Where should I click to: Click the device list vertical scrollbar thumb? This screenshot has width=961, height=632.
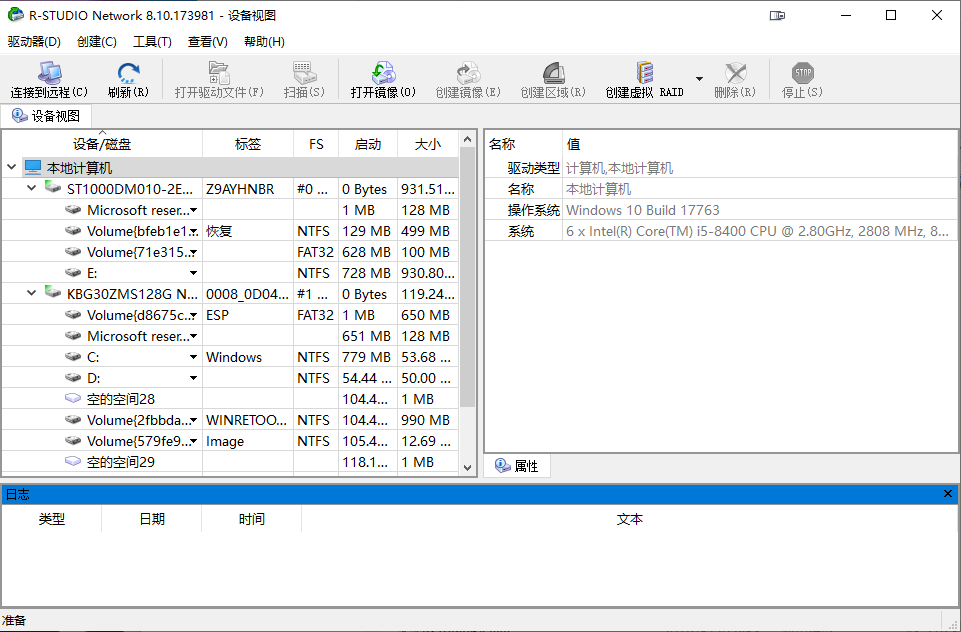point(468,277)
